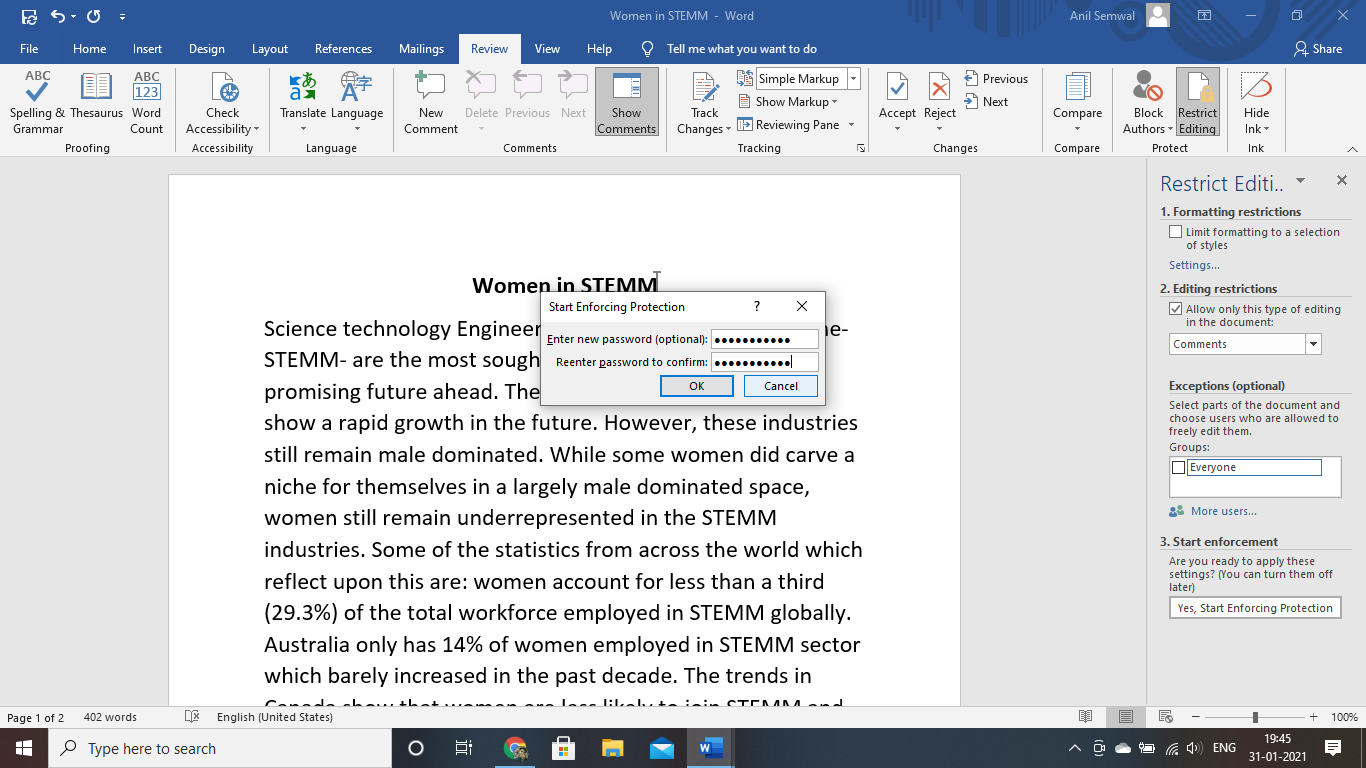Open the References tab
The height and width of the screenshot is (768, 1366).
click(x=343, y=49)
